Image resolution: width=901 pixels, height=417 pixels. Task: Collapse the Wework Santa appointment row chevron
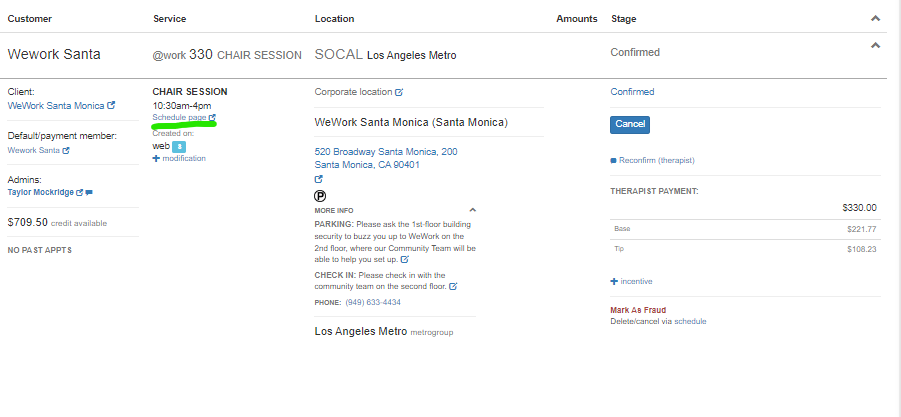(x=875, y=45)
